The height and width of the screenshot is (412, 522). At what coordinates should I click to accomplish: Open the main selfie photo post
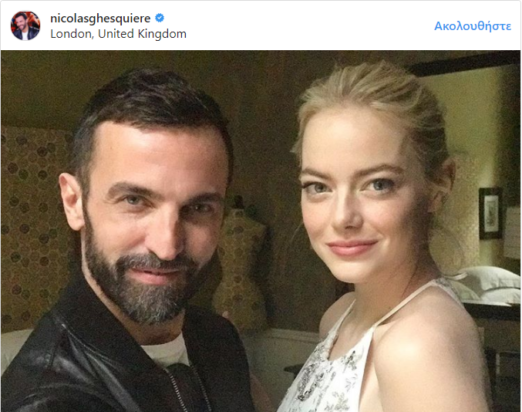[x=261, y=231]
